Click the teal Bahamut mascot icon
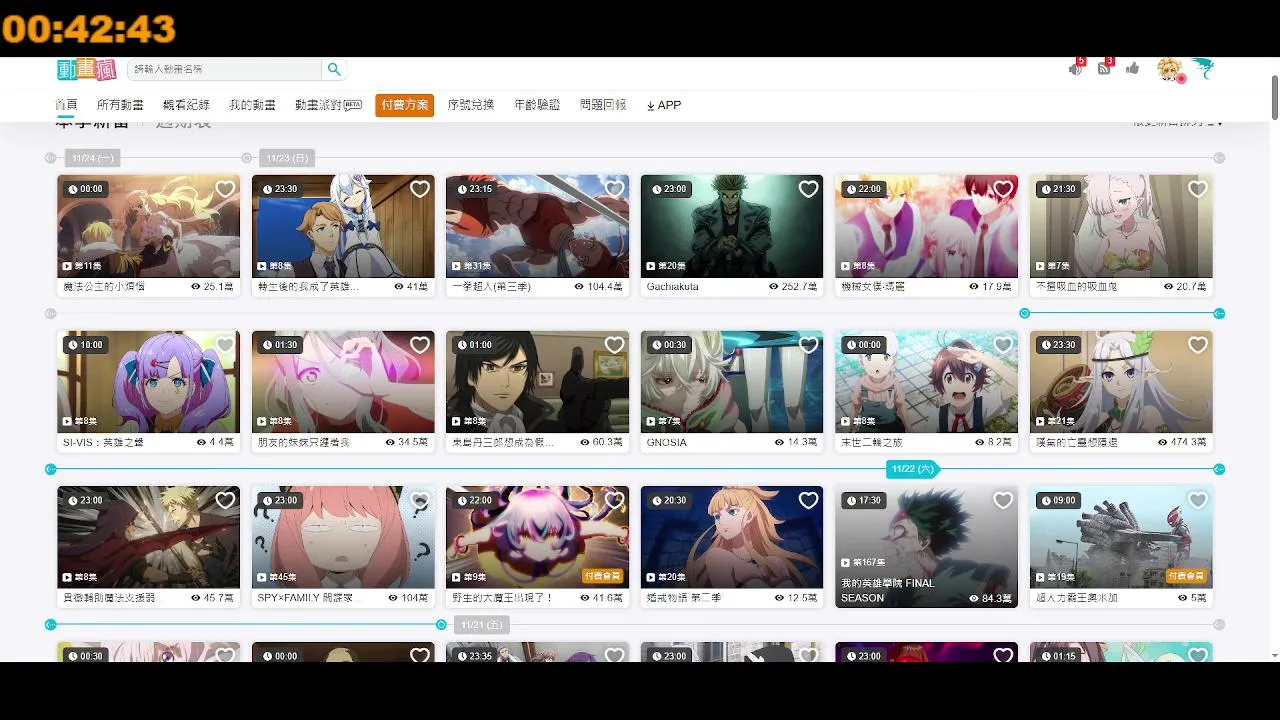 click(x=1203, y=68)
